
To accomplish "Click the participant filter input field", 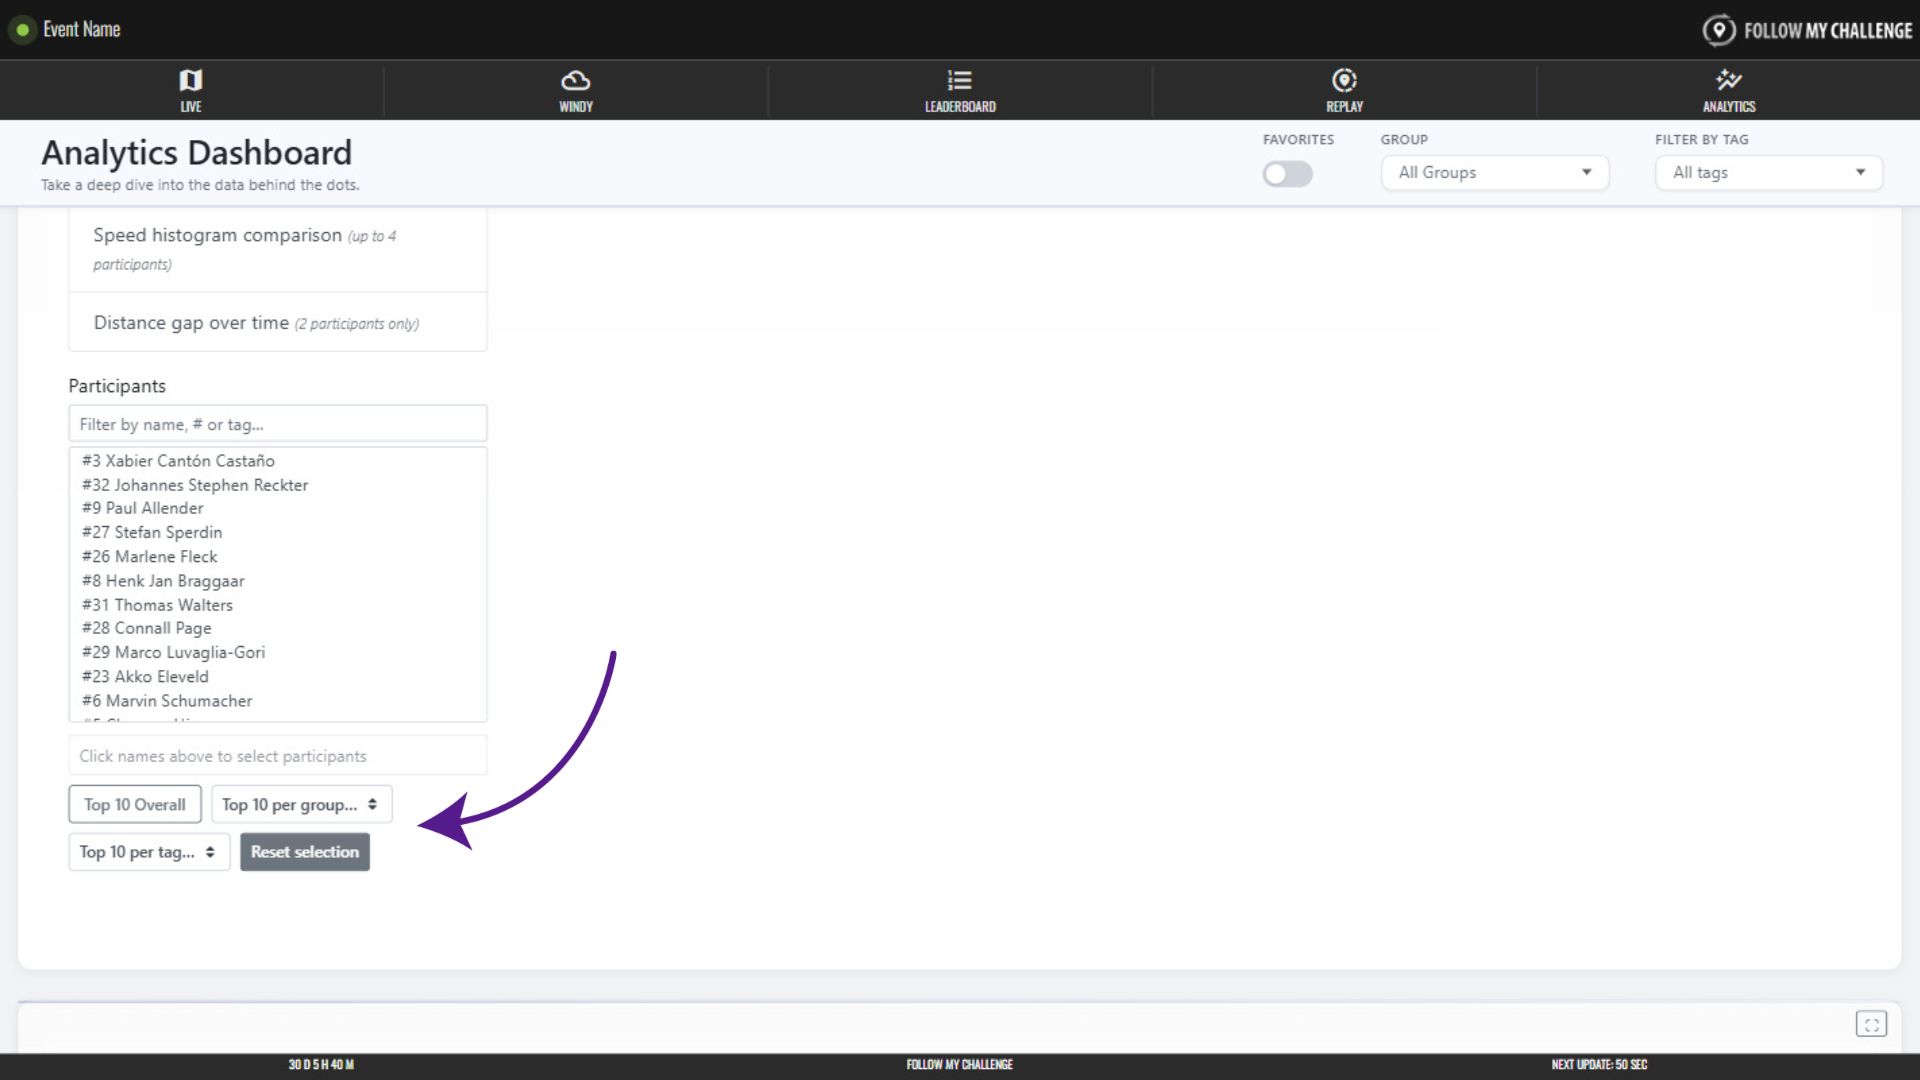I will coord(277,424).
